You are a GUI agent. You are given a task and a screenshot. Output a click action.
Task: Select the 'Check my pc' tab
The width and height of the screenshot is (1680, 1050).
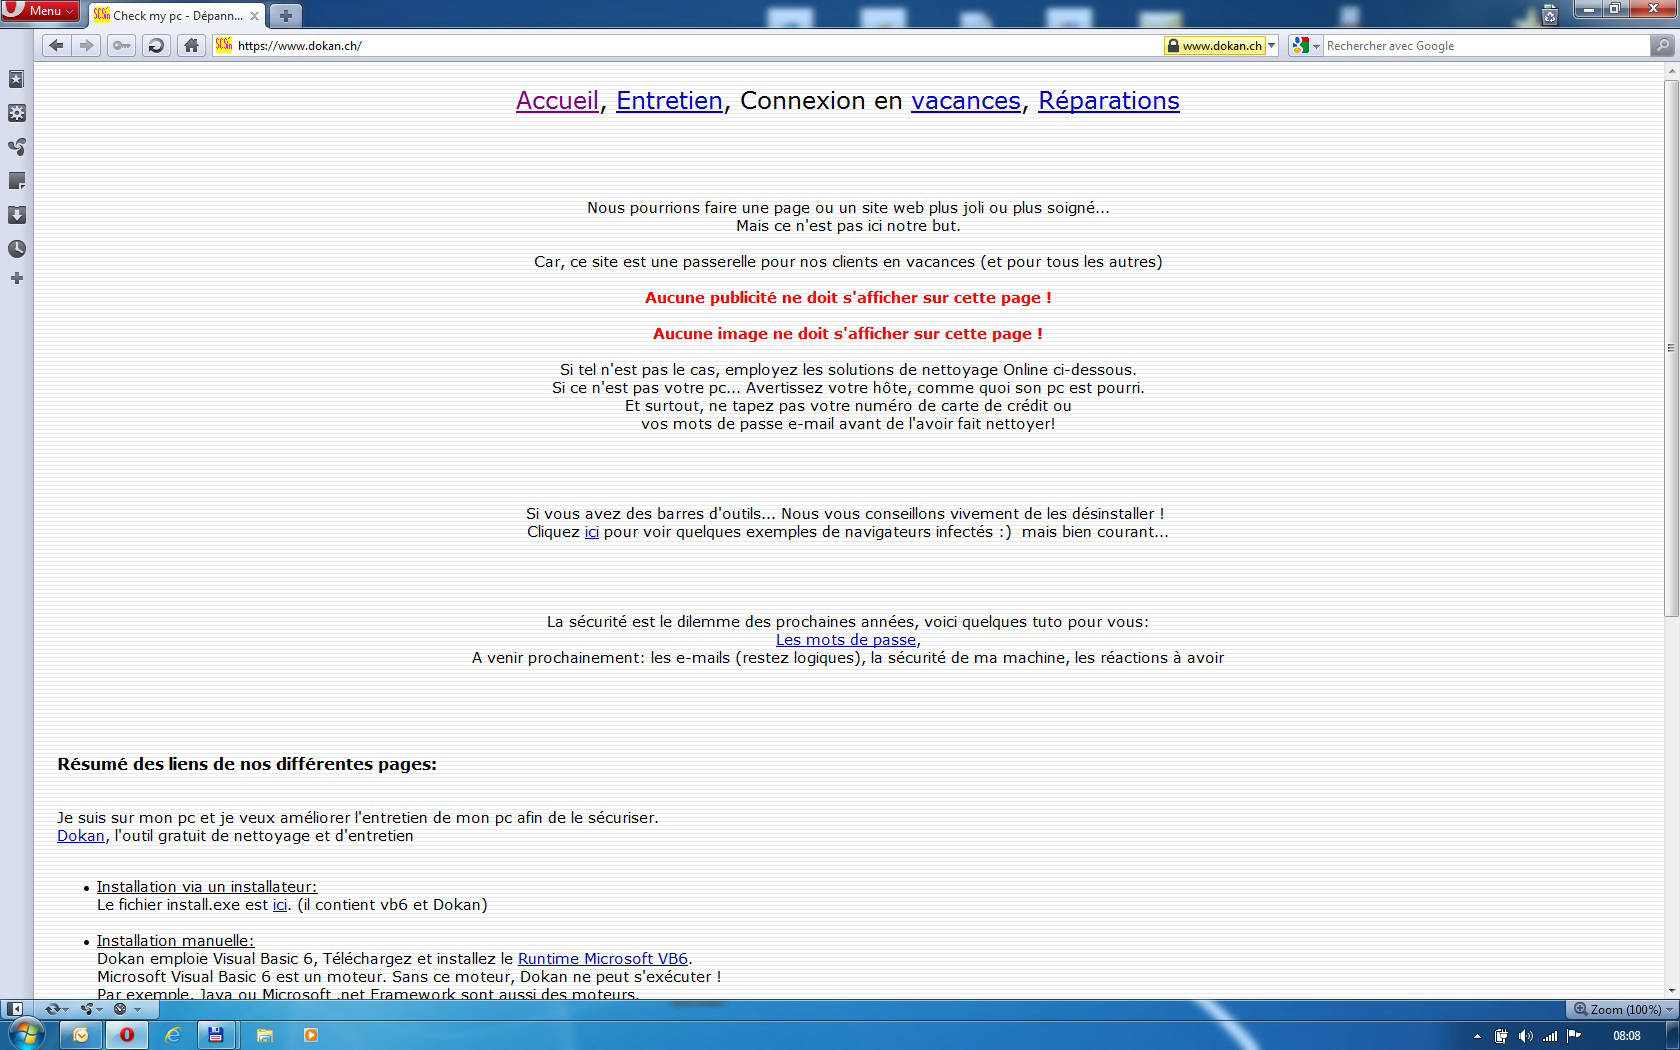click(x=177, y=16)
